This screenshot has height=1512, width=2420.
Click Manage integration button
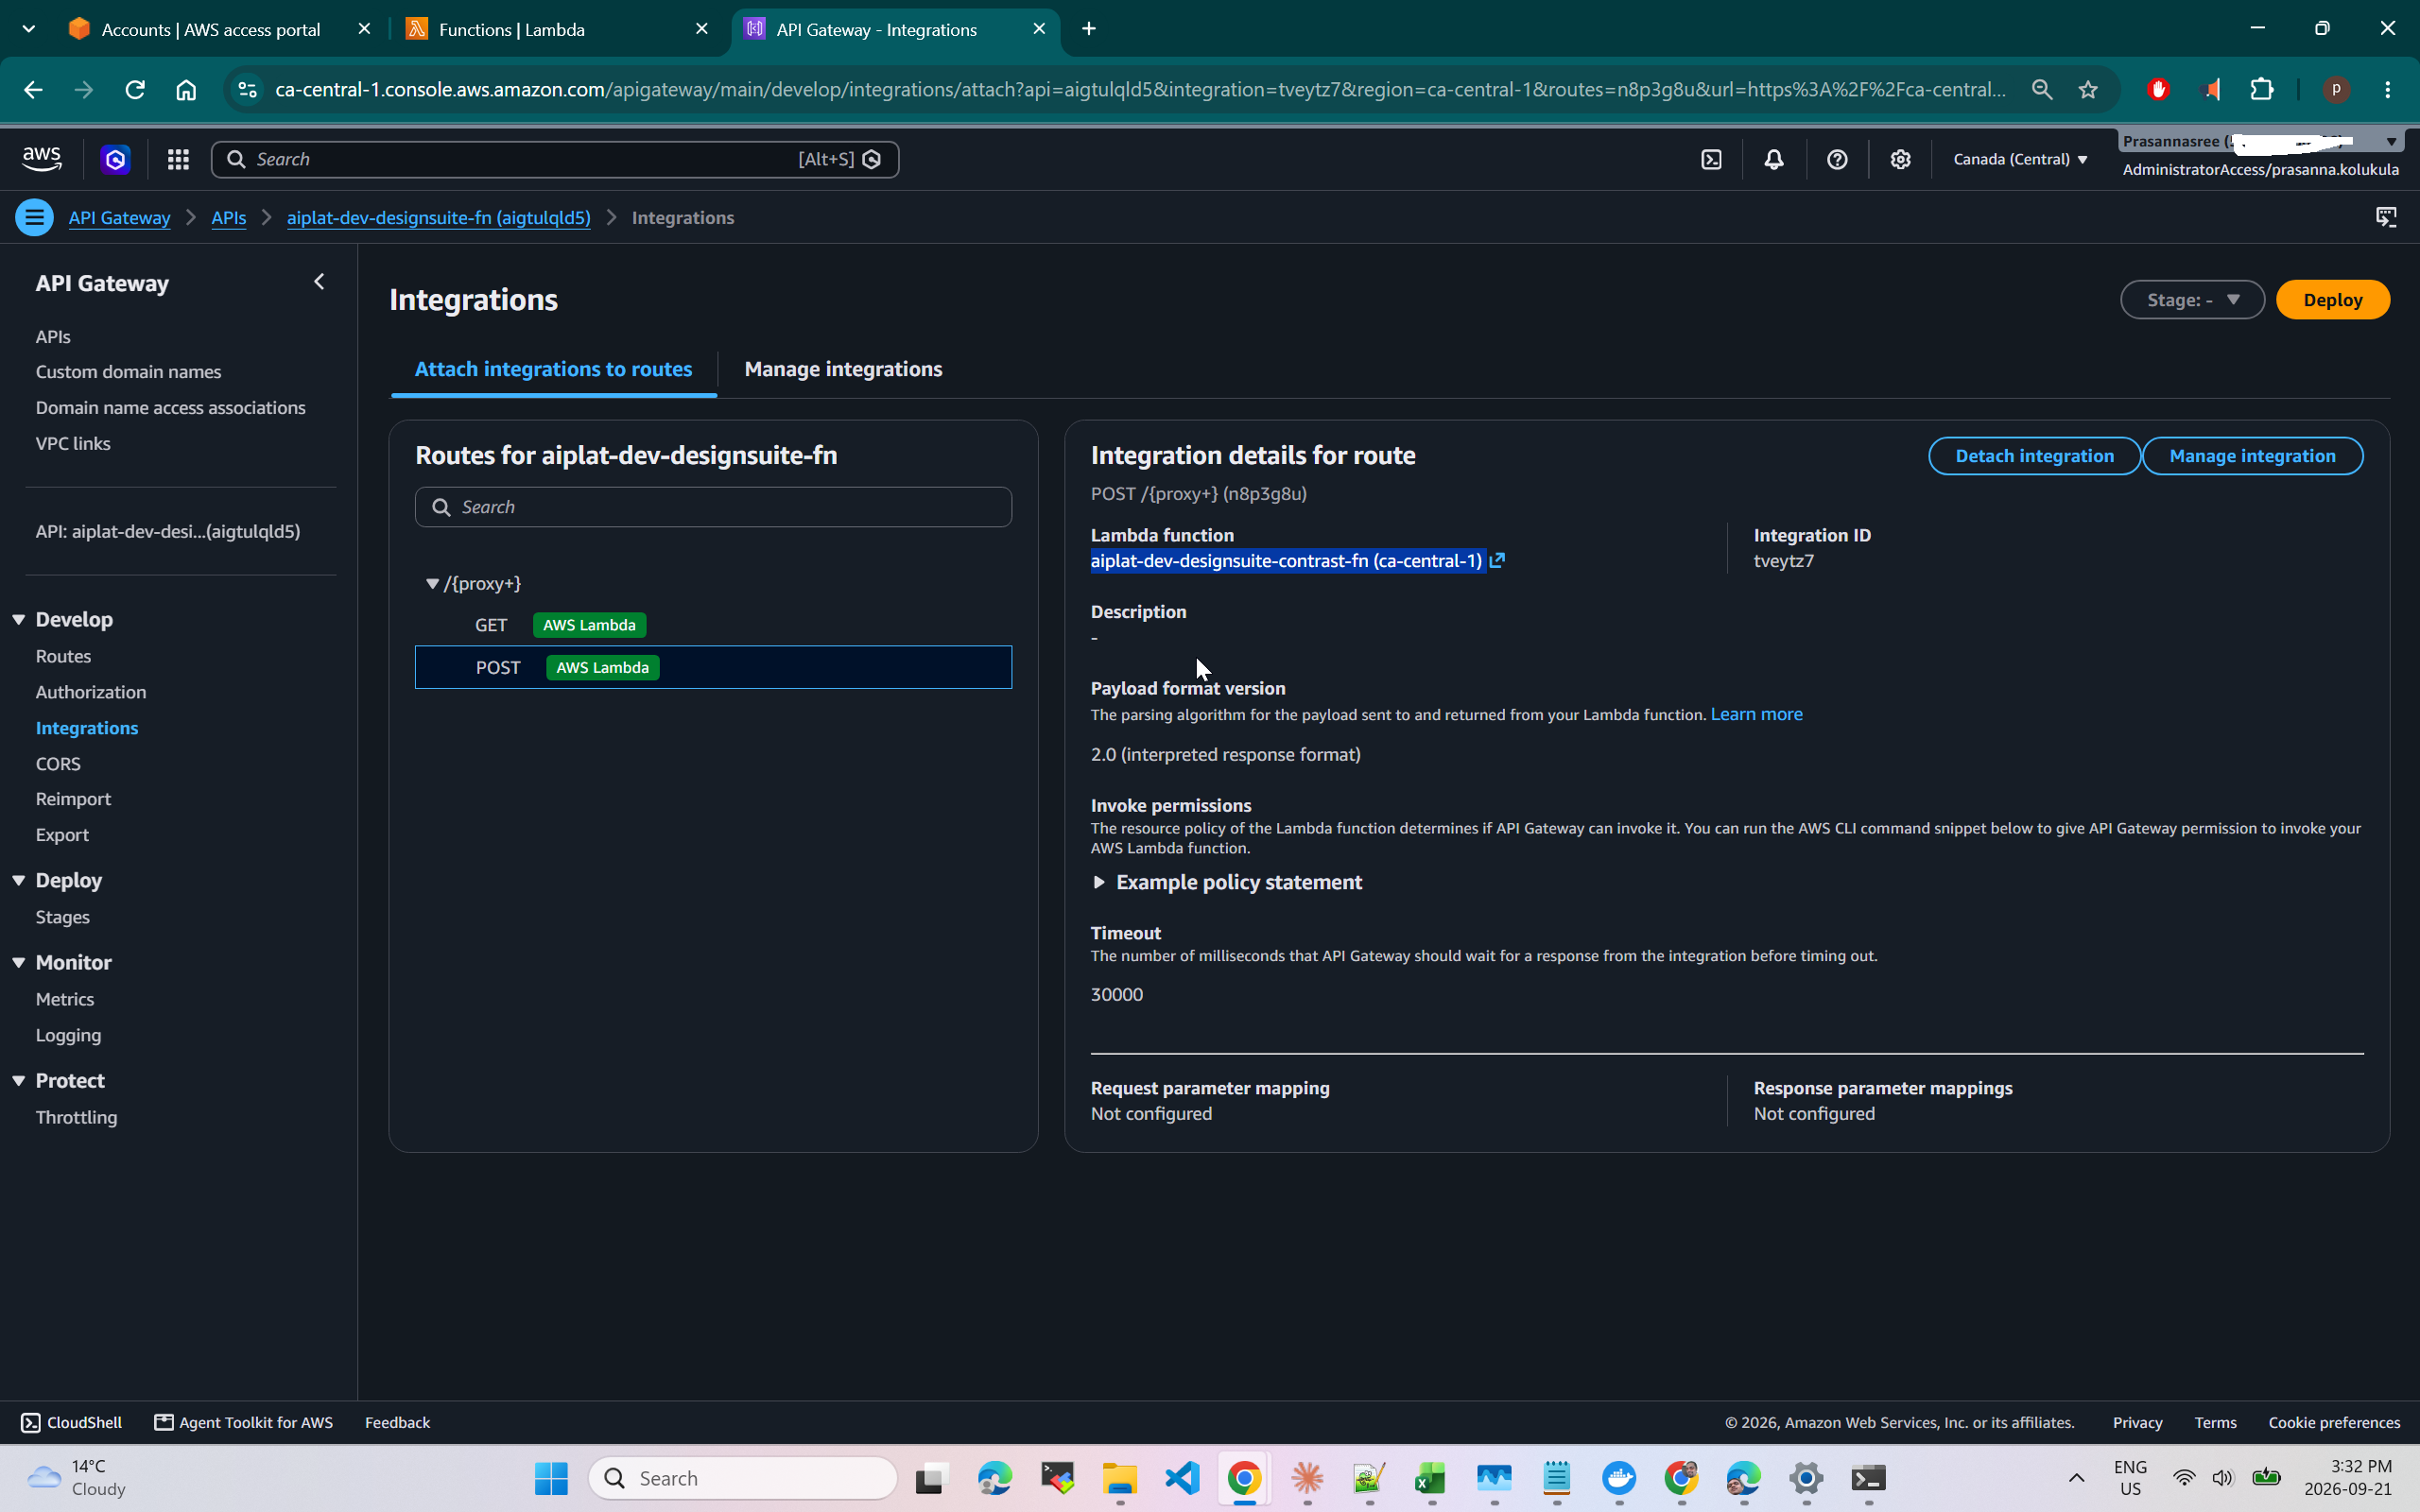2252,456
